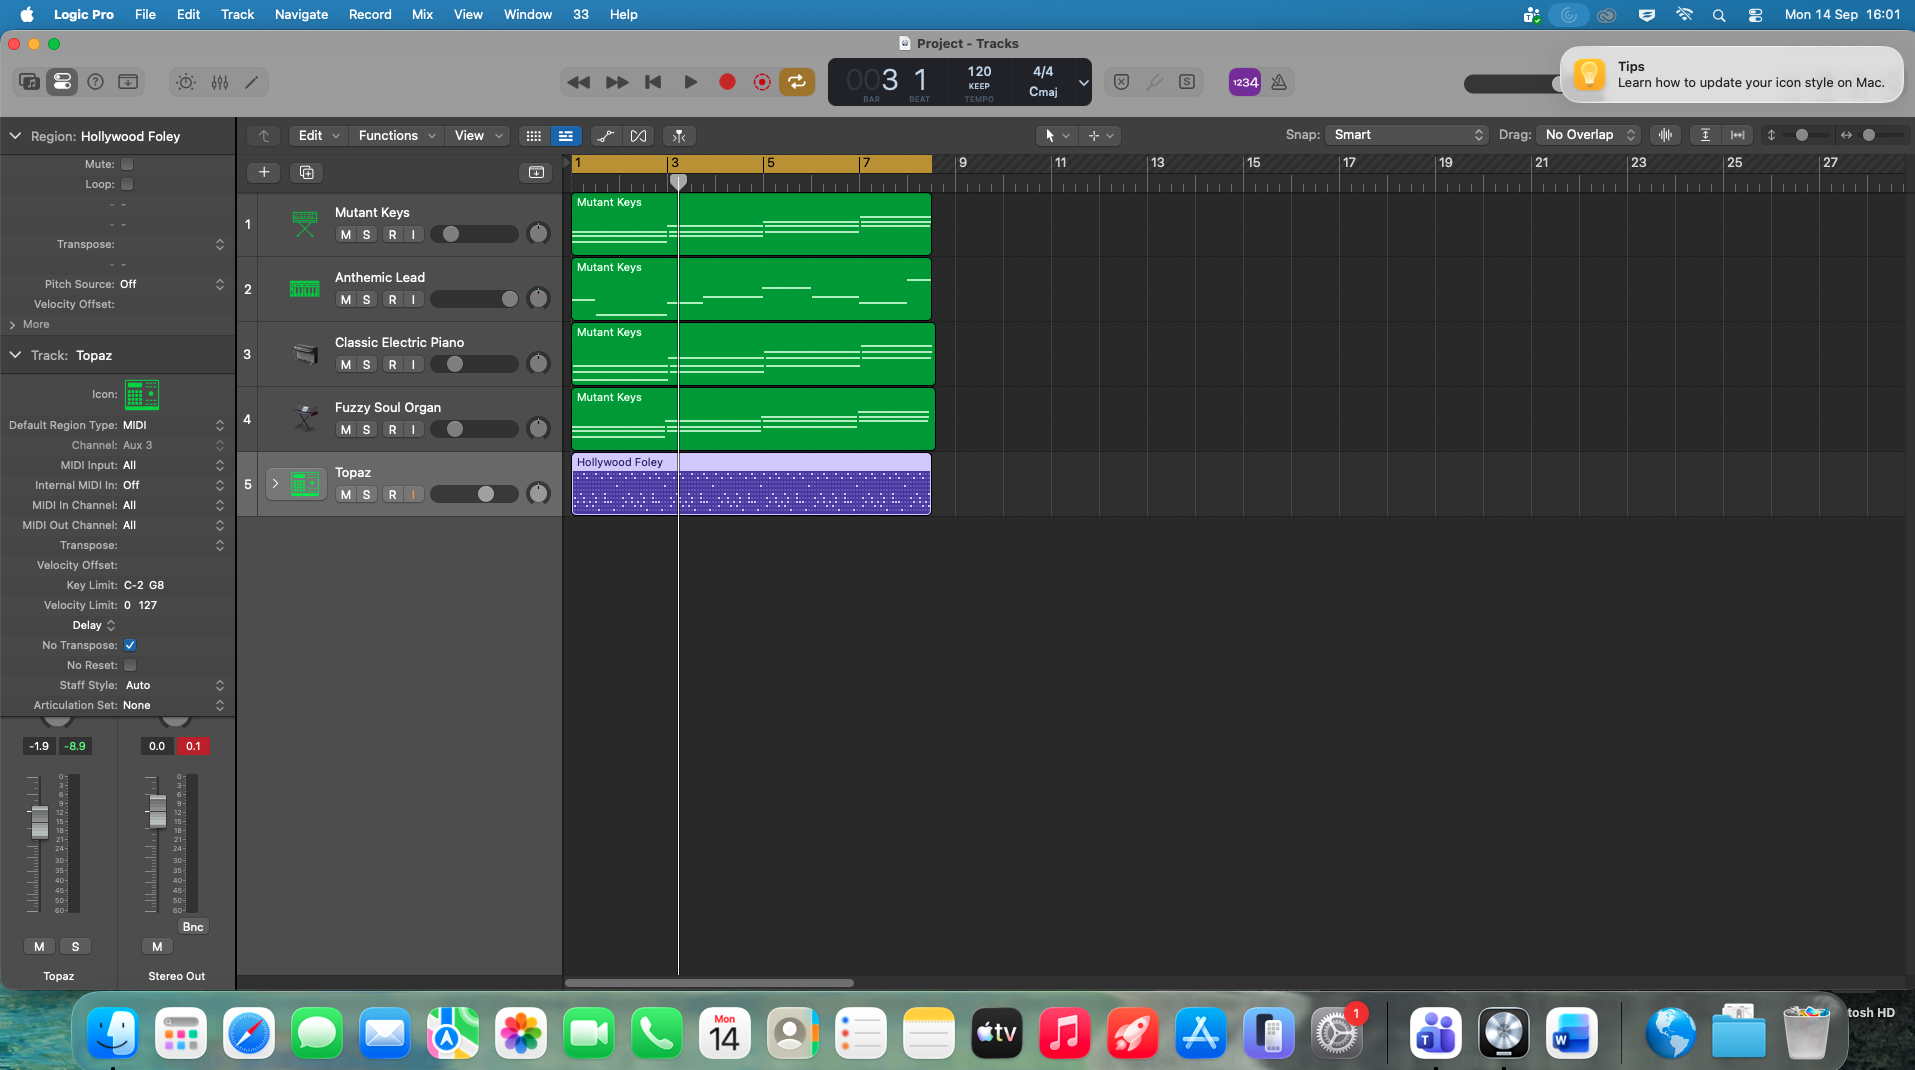Duplicate track with the duplicate icon
Viewport: 1915px width, 1070px height.
pyautogui.click(x=307, y=172)
